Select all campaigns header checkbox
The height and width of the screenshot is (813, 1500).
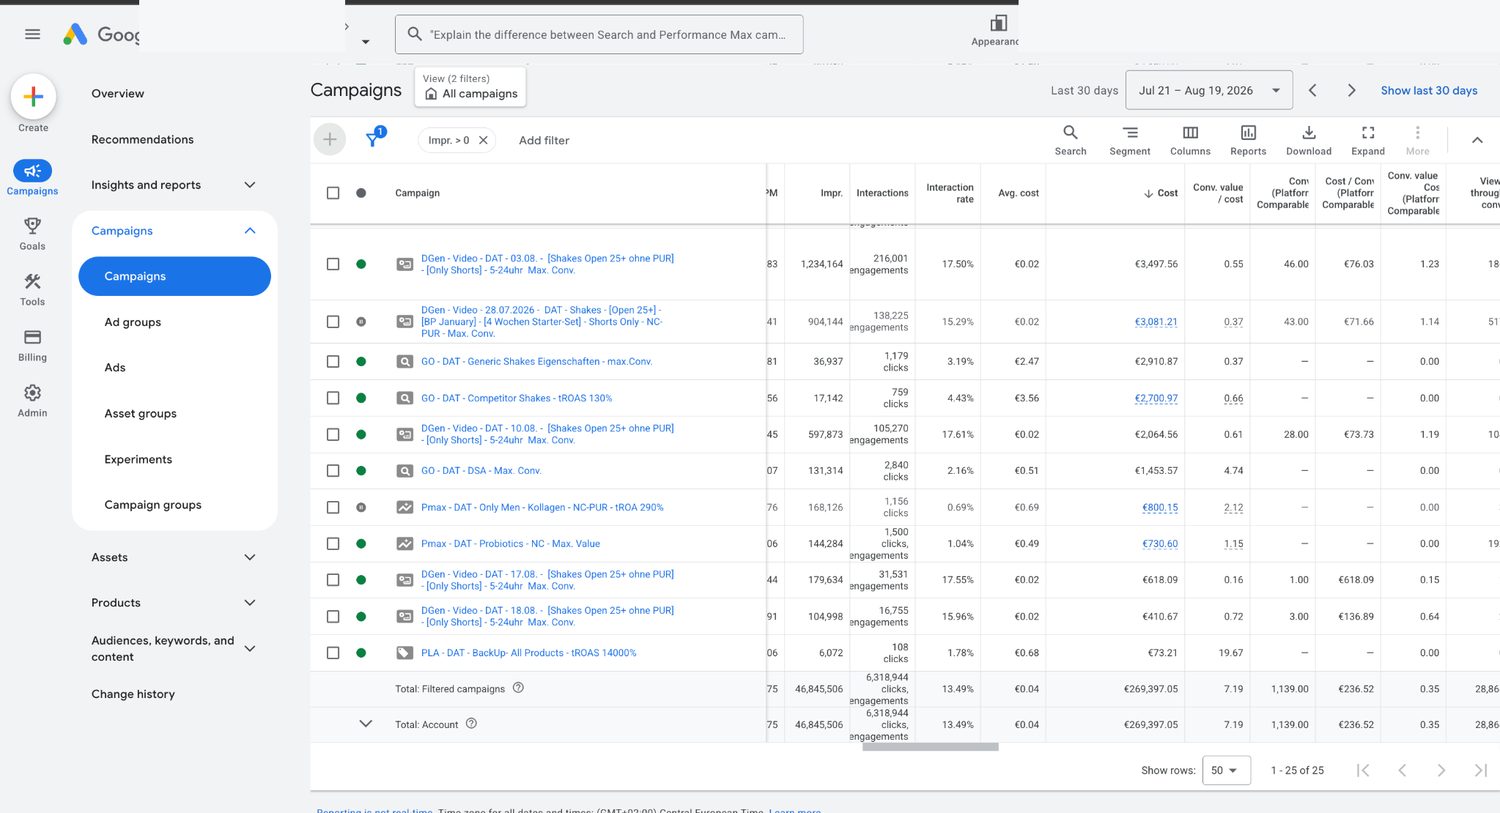(x=333, y=193)
